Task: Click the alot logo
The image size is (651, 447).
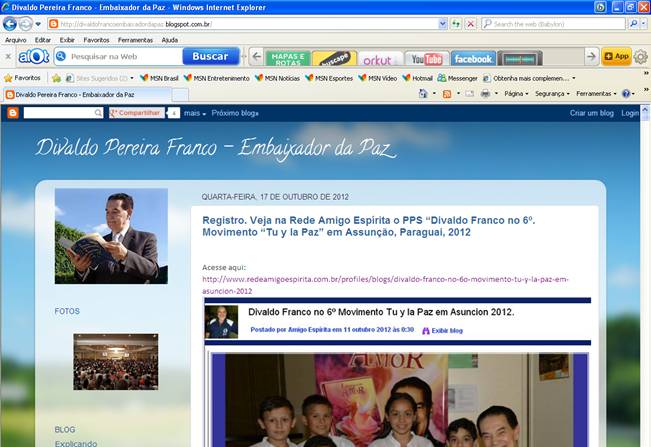Action: point(34,57)
